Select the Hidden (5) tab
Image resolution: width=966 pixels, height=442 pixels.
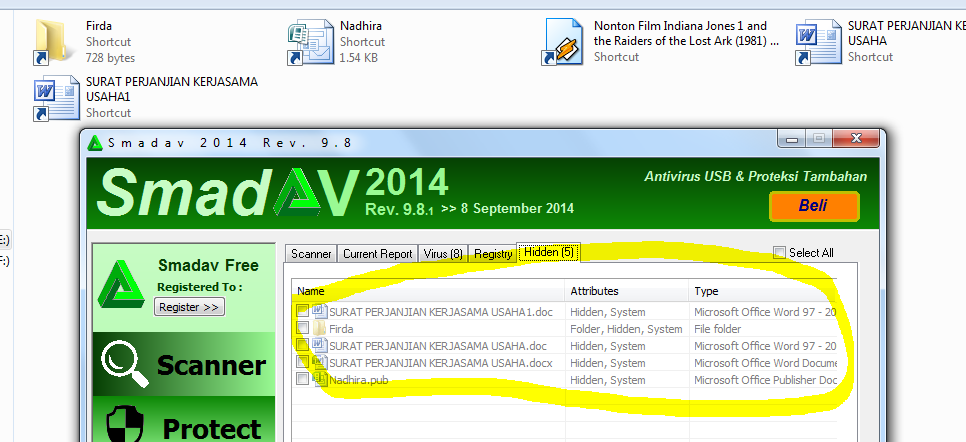(548, 253)
